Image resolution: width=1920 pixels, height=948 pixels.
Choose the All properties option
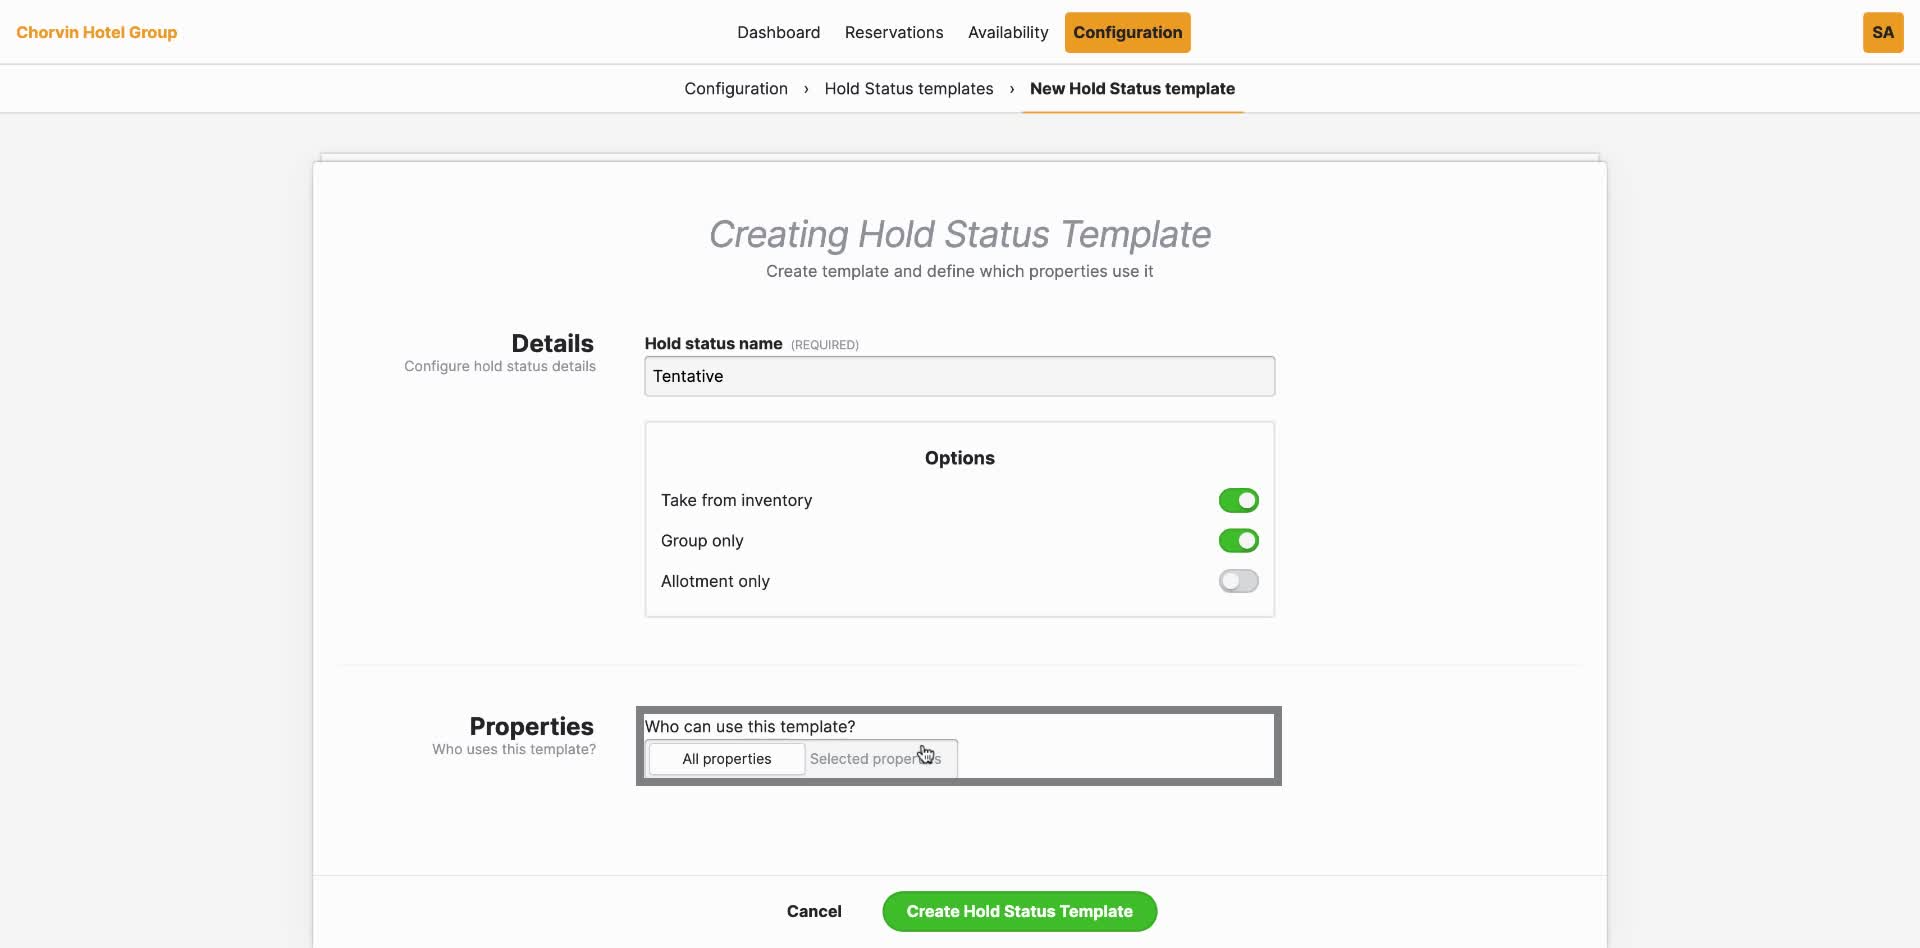(x=726, y=758)
